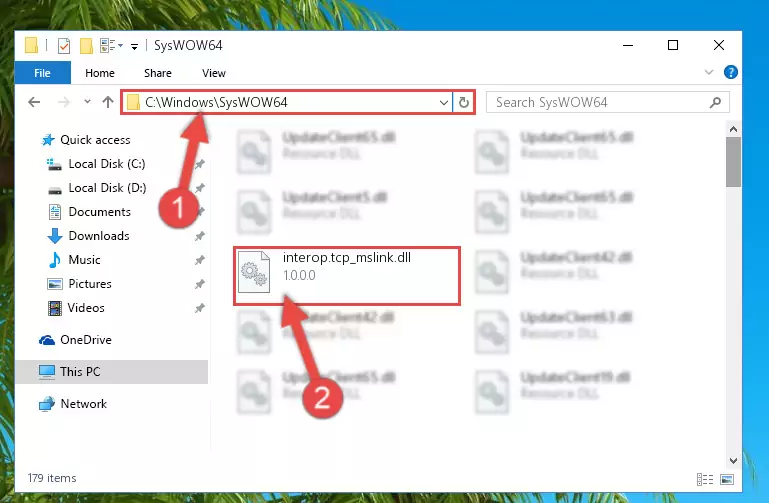This screenshot has width=769, height=503.
Task: Click the New folder icon in quick access toolbar
Action: [x=86, y=46]
